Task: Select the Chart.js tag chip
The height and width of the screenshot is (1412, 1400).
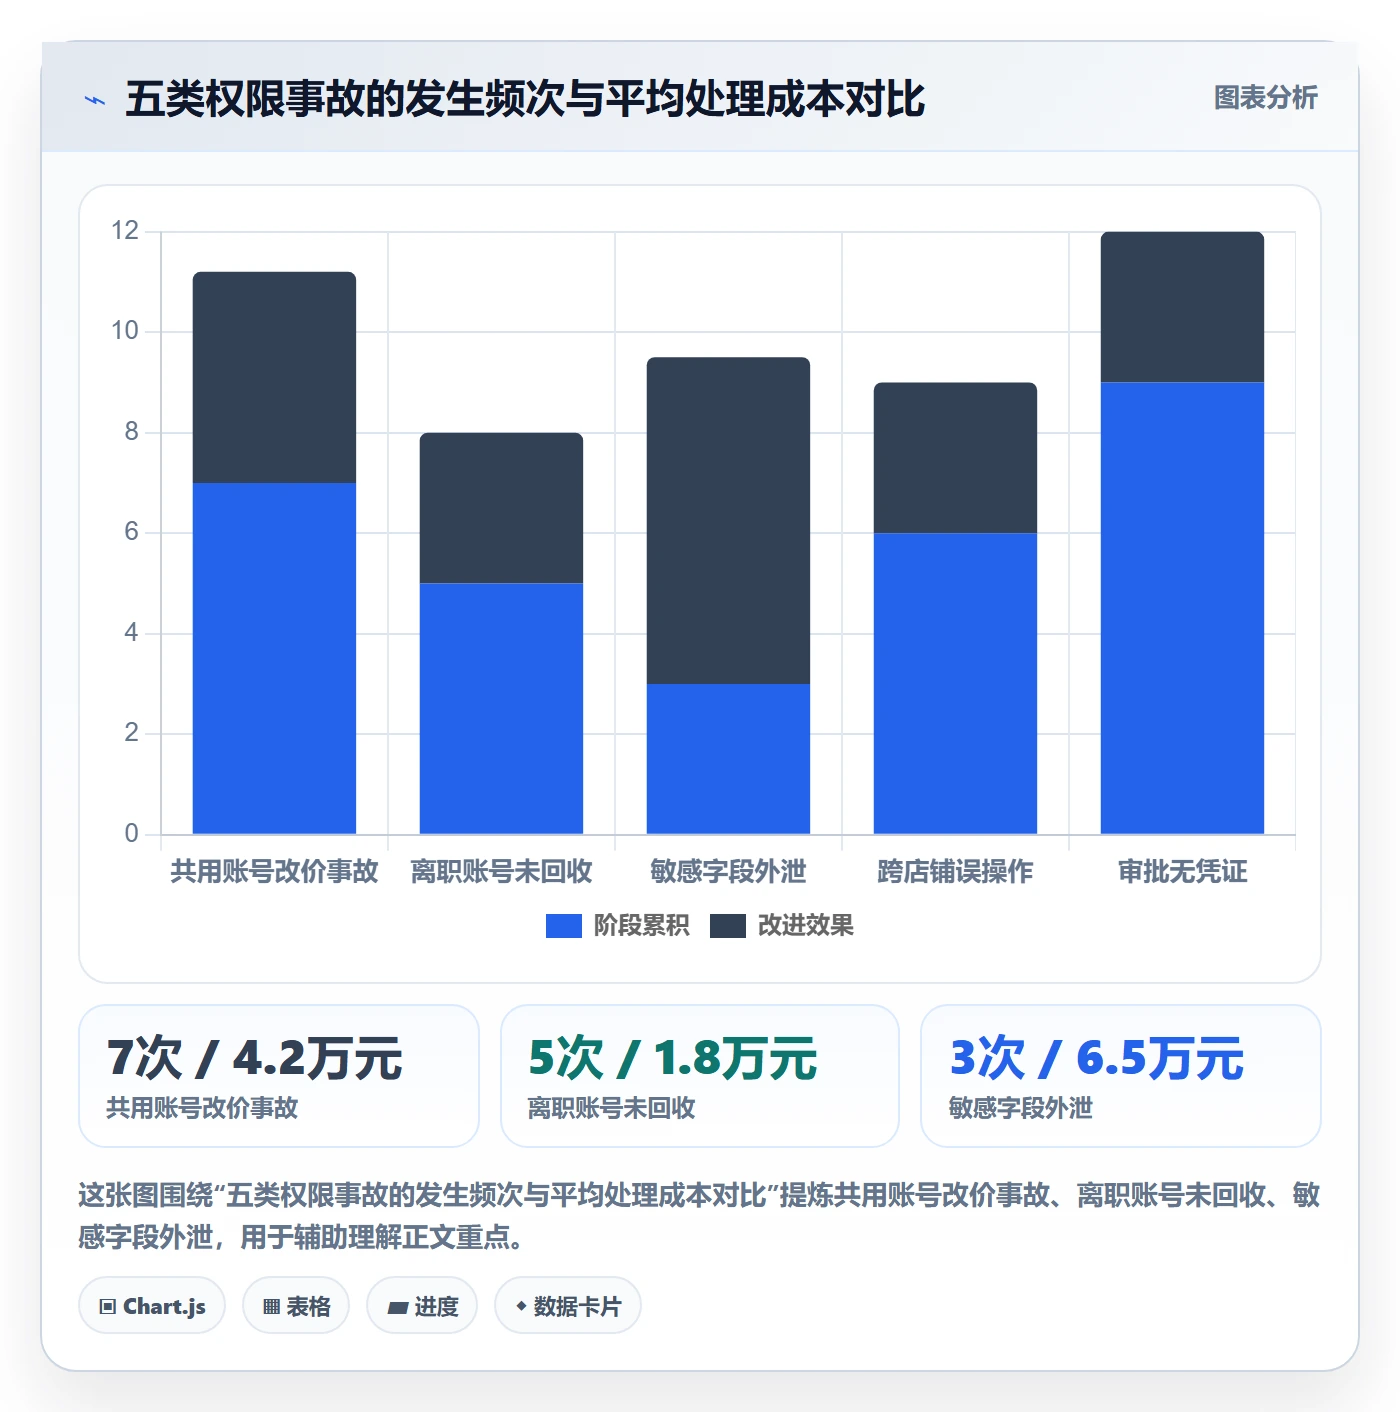Action: pos(152,1306)
